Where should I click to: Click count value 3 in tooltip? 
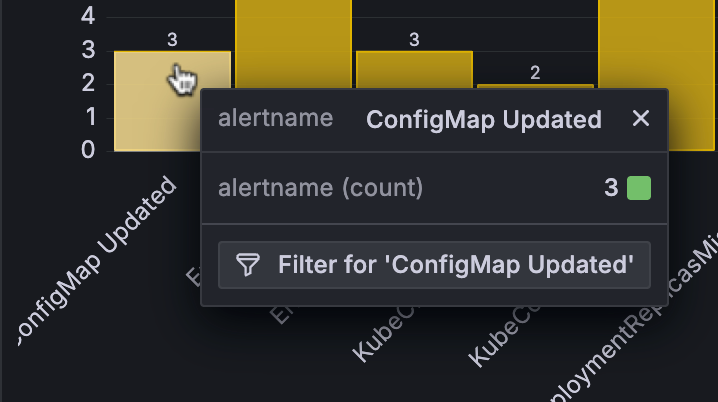coord(610,187)
